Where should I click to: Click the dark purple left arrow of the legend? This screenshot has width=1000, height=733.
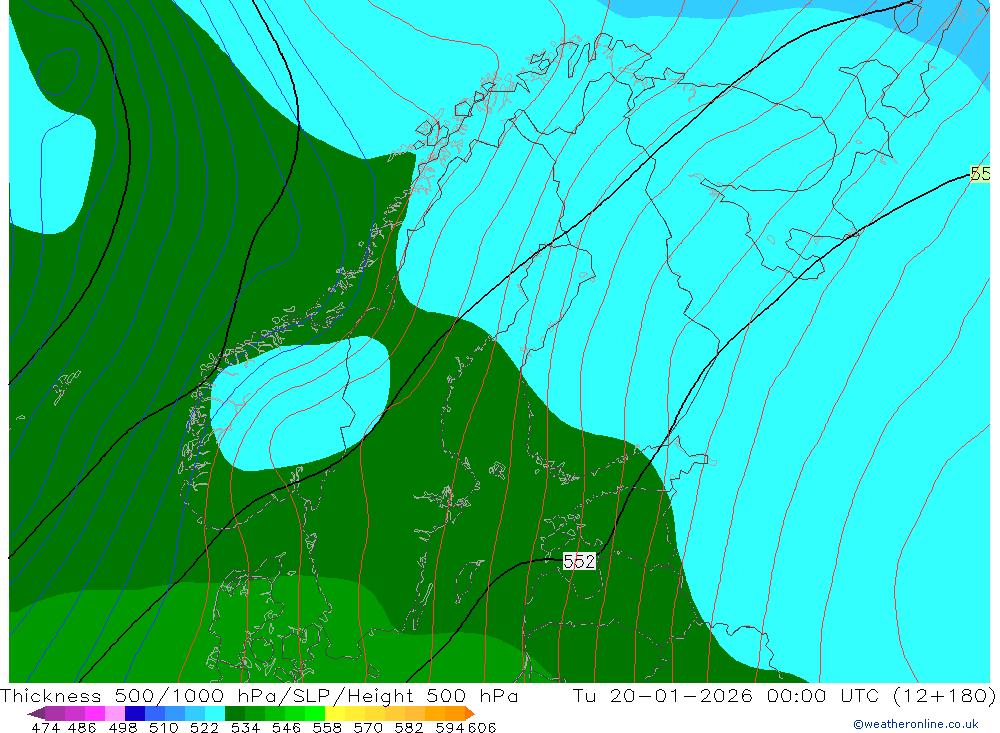point(36,713)
